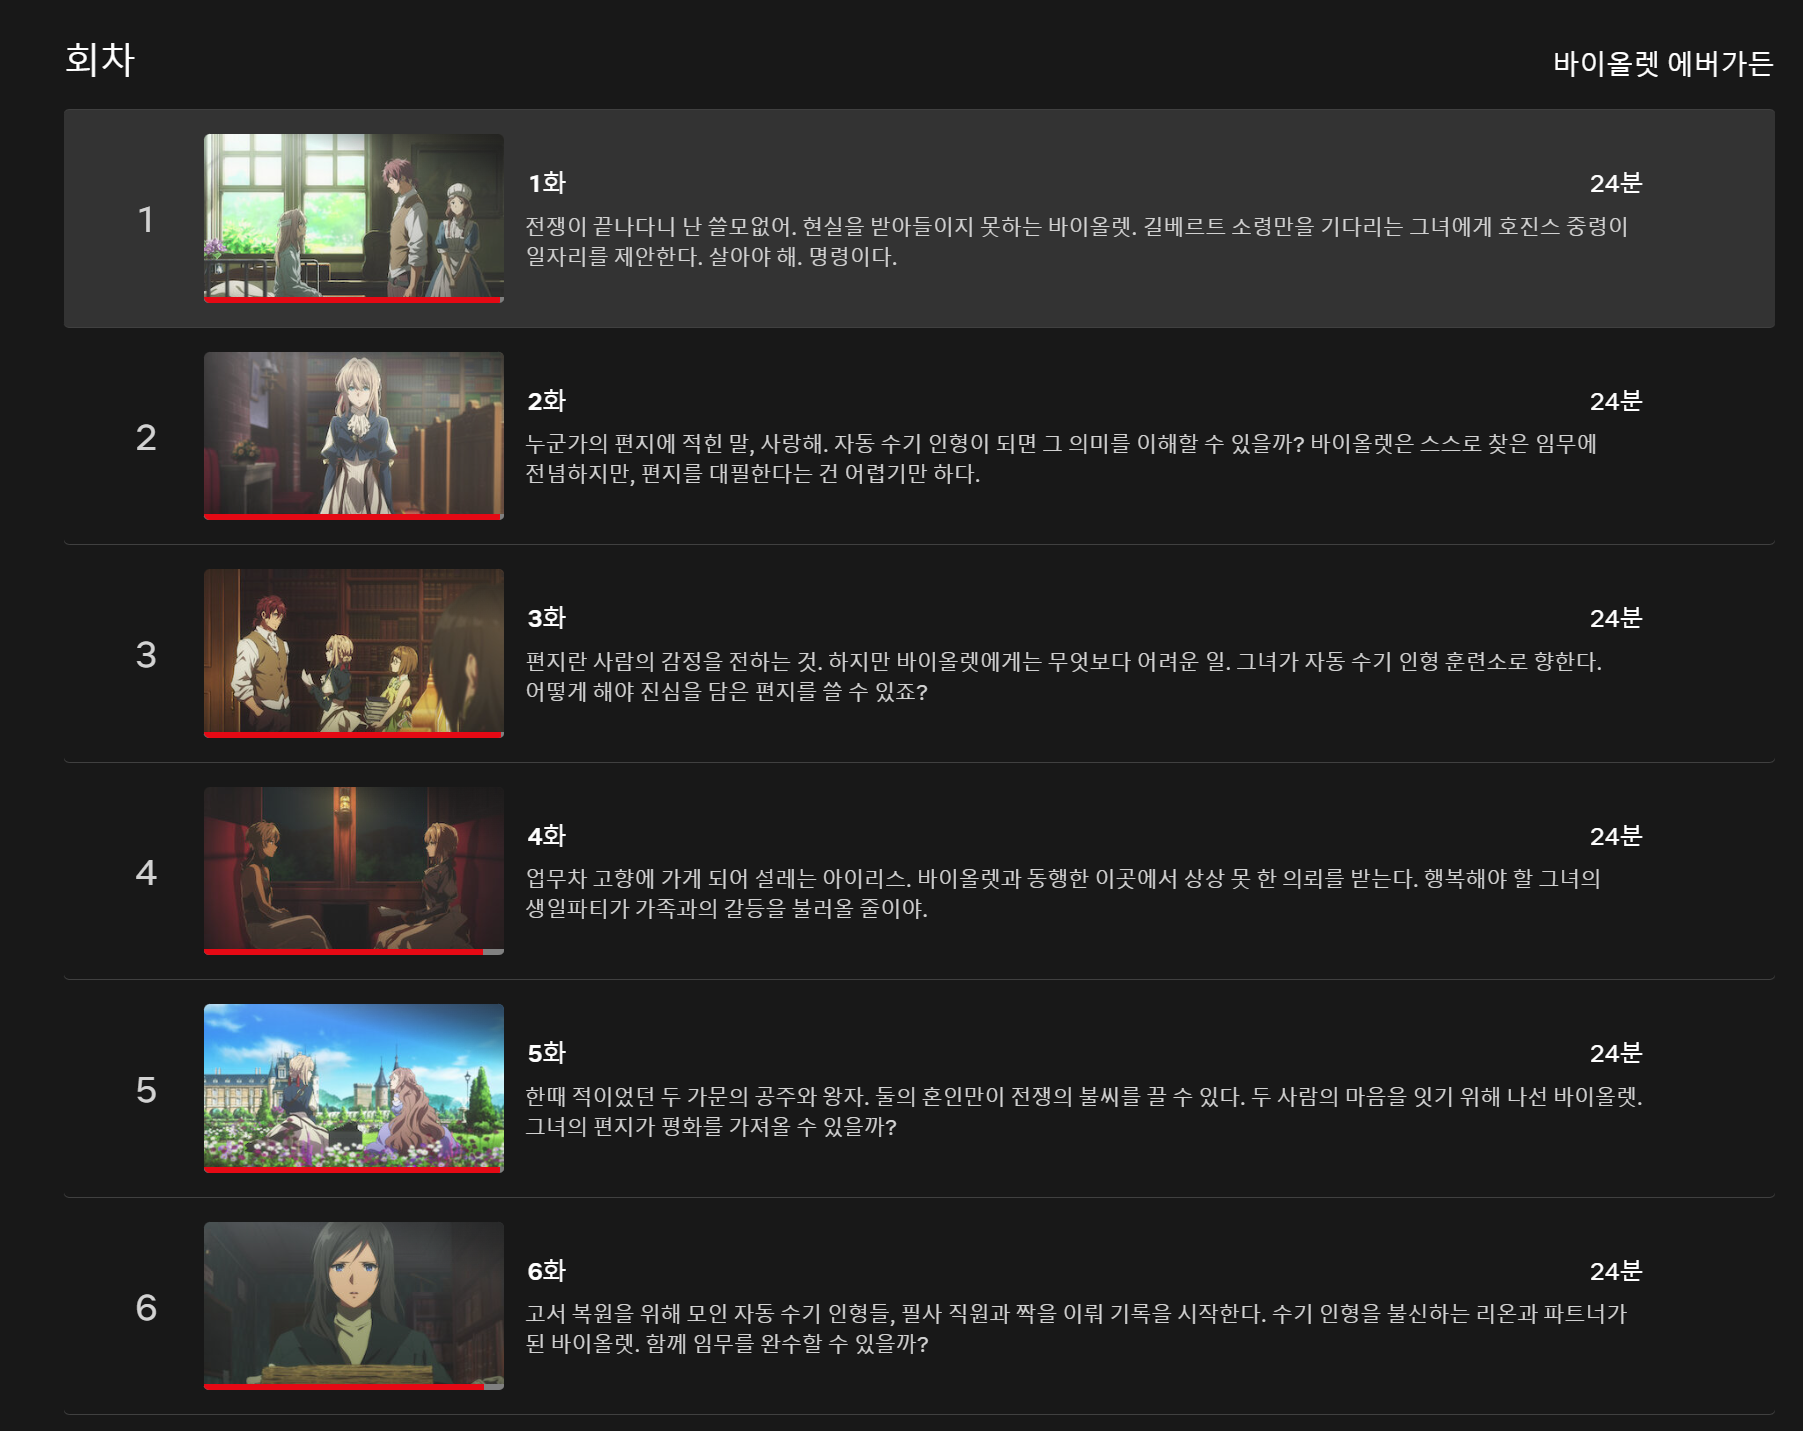Click the 회차 section heading
The image size is (1803, 1431).
pyautogui.click(x=100, y=59)
